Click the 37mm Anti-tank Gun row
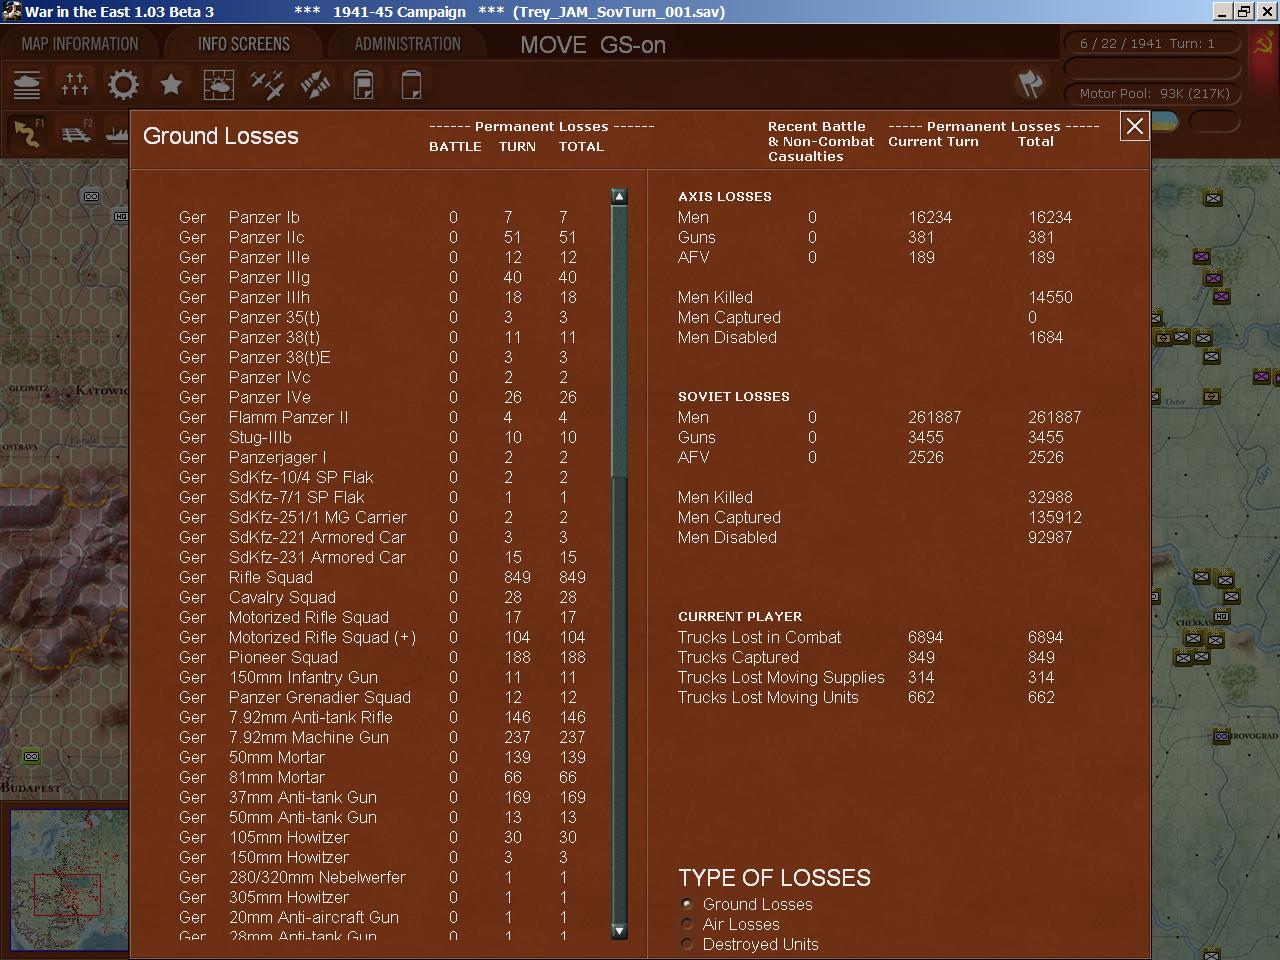The height and width of the screenshot is (960, 1280). tap(382, 797)
